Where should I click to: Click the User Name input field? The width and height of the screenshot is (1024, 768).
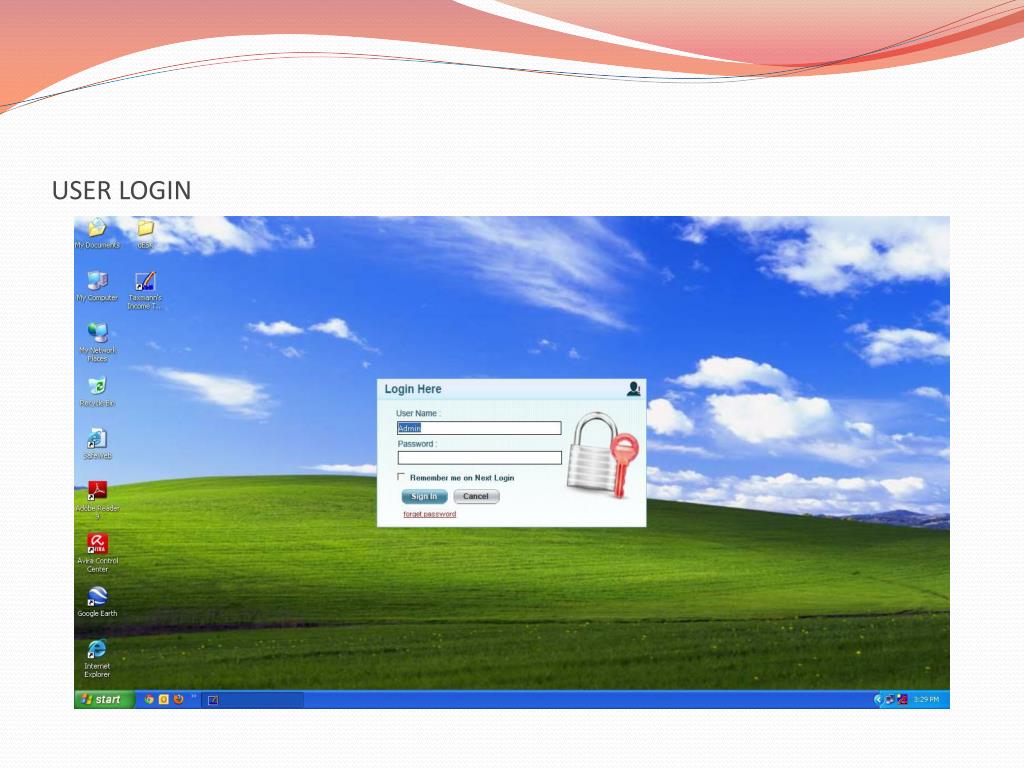pos(479,428)
